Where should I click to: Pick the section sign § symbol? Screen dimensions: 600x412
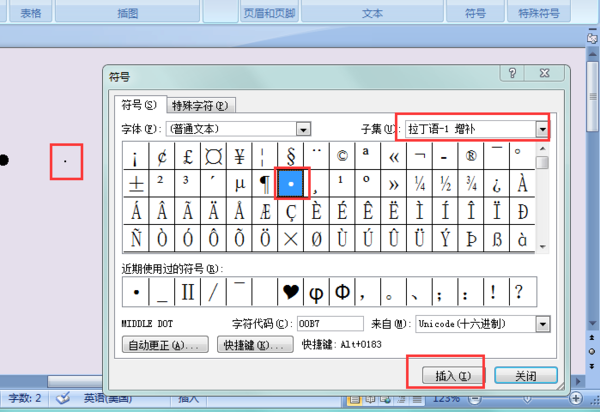(291, 156)
